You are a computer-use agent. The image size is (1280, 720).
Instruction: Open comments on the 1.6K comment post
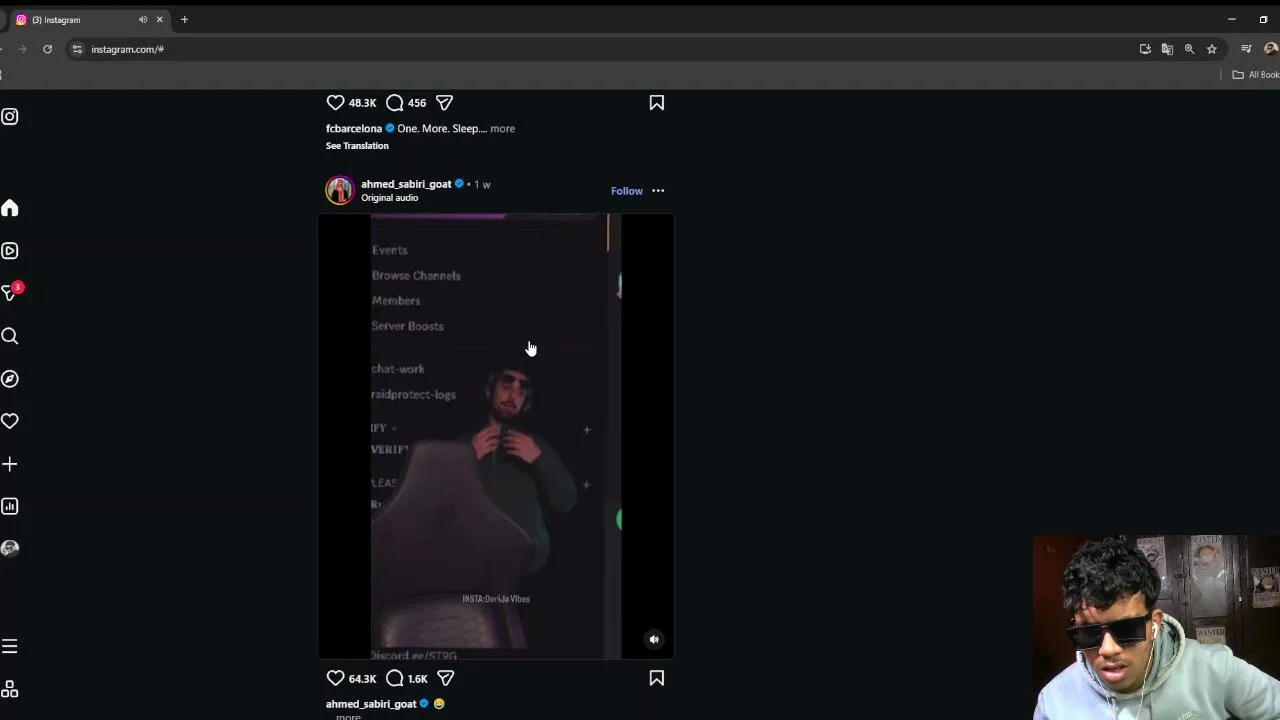(395, 678)
